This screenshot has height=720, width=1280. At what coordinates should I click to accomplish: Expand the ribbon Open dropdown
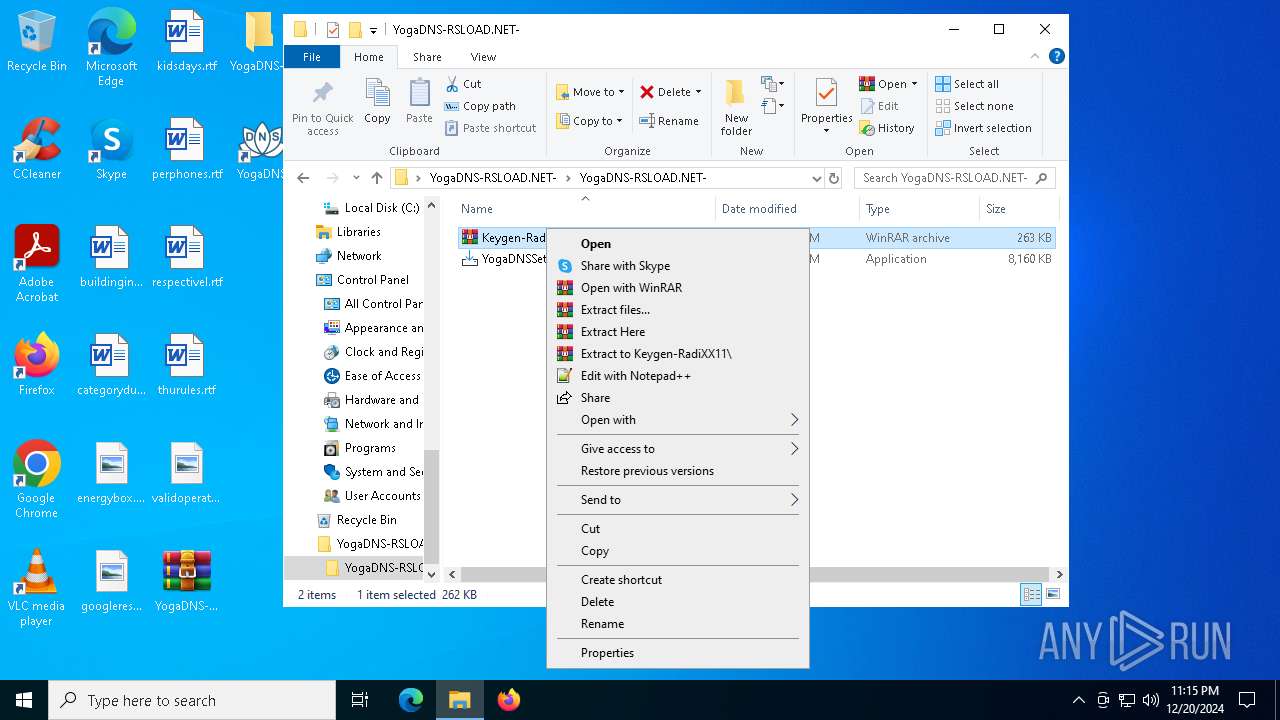point(914,84)
